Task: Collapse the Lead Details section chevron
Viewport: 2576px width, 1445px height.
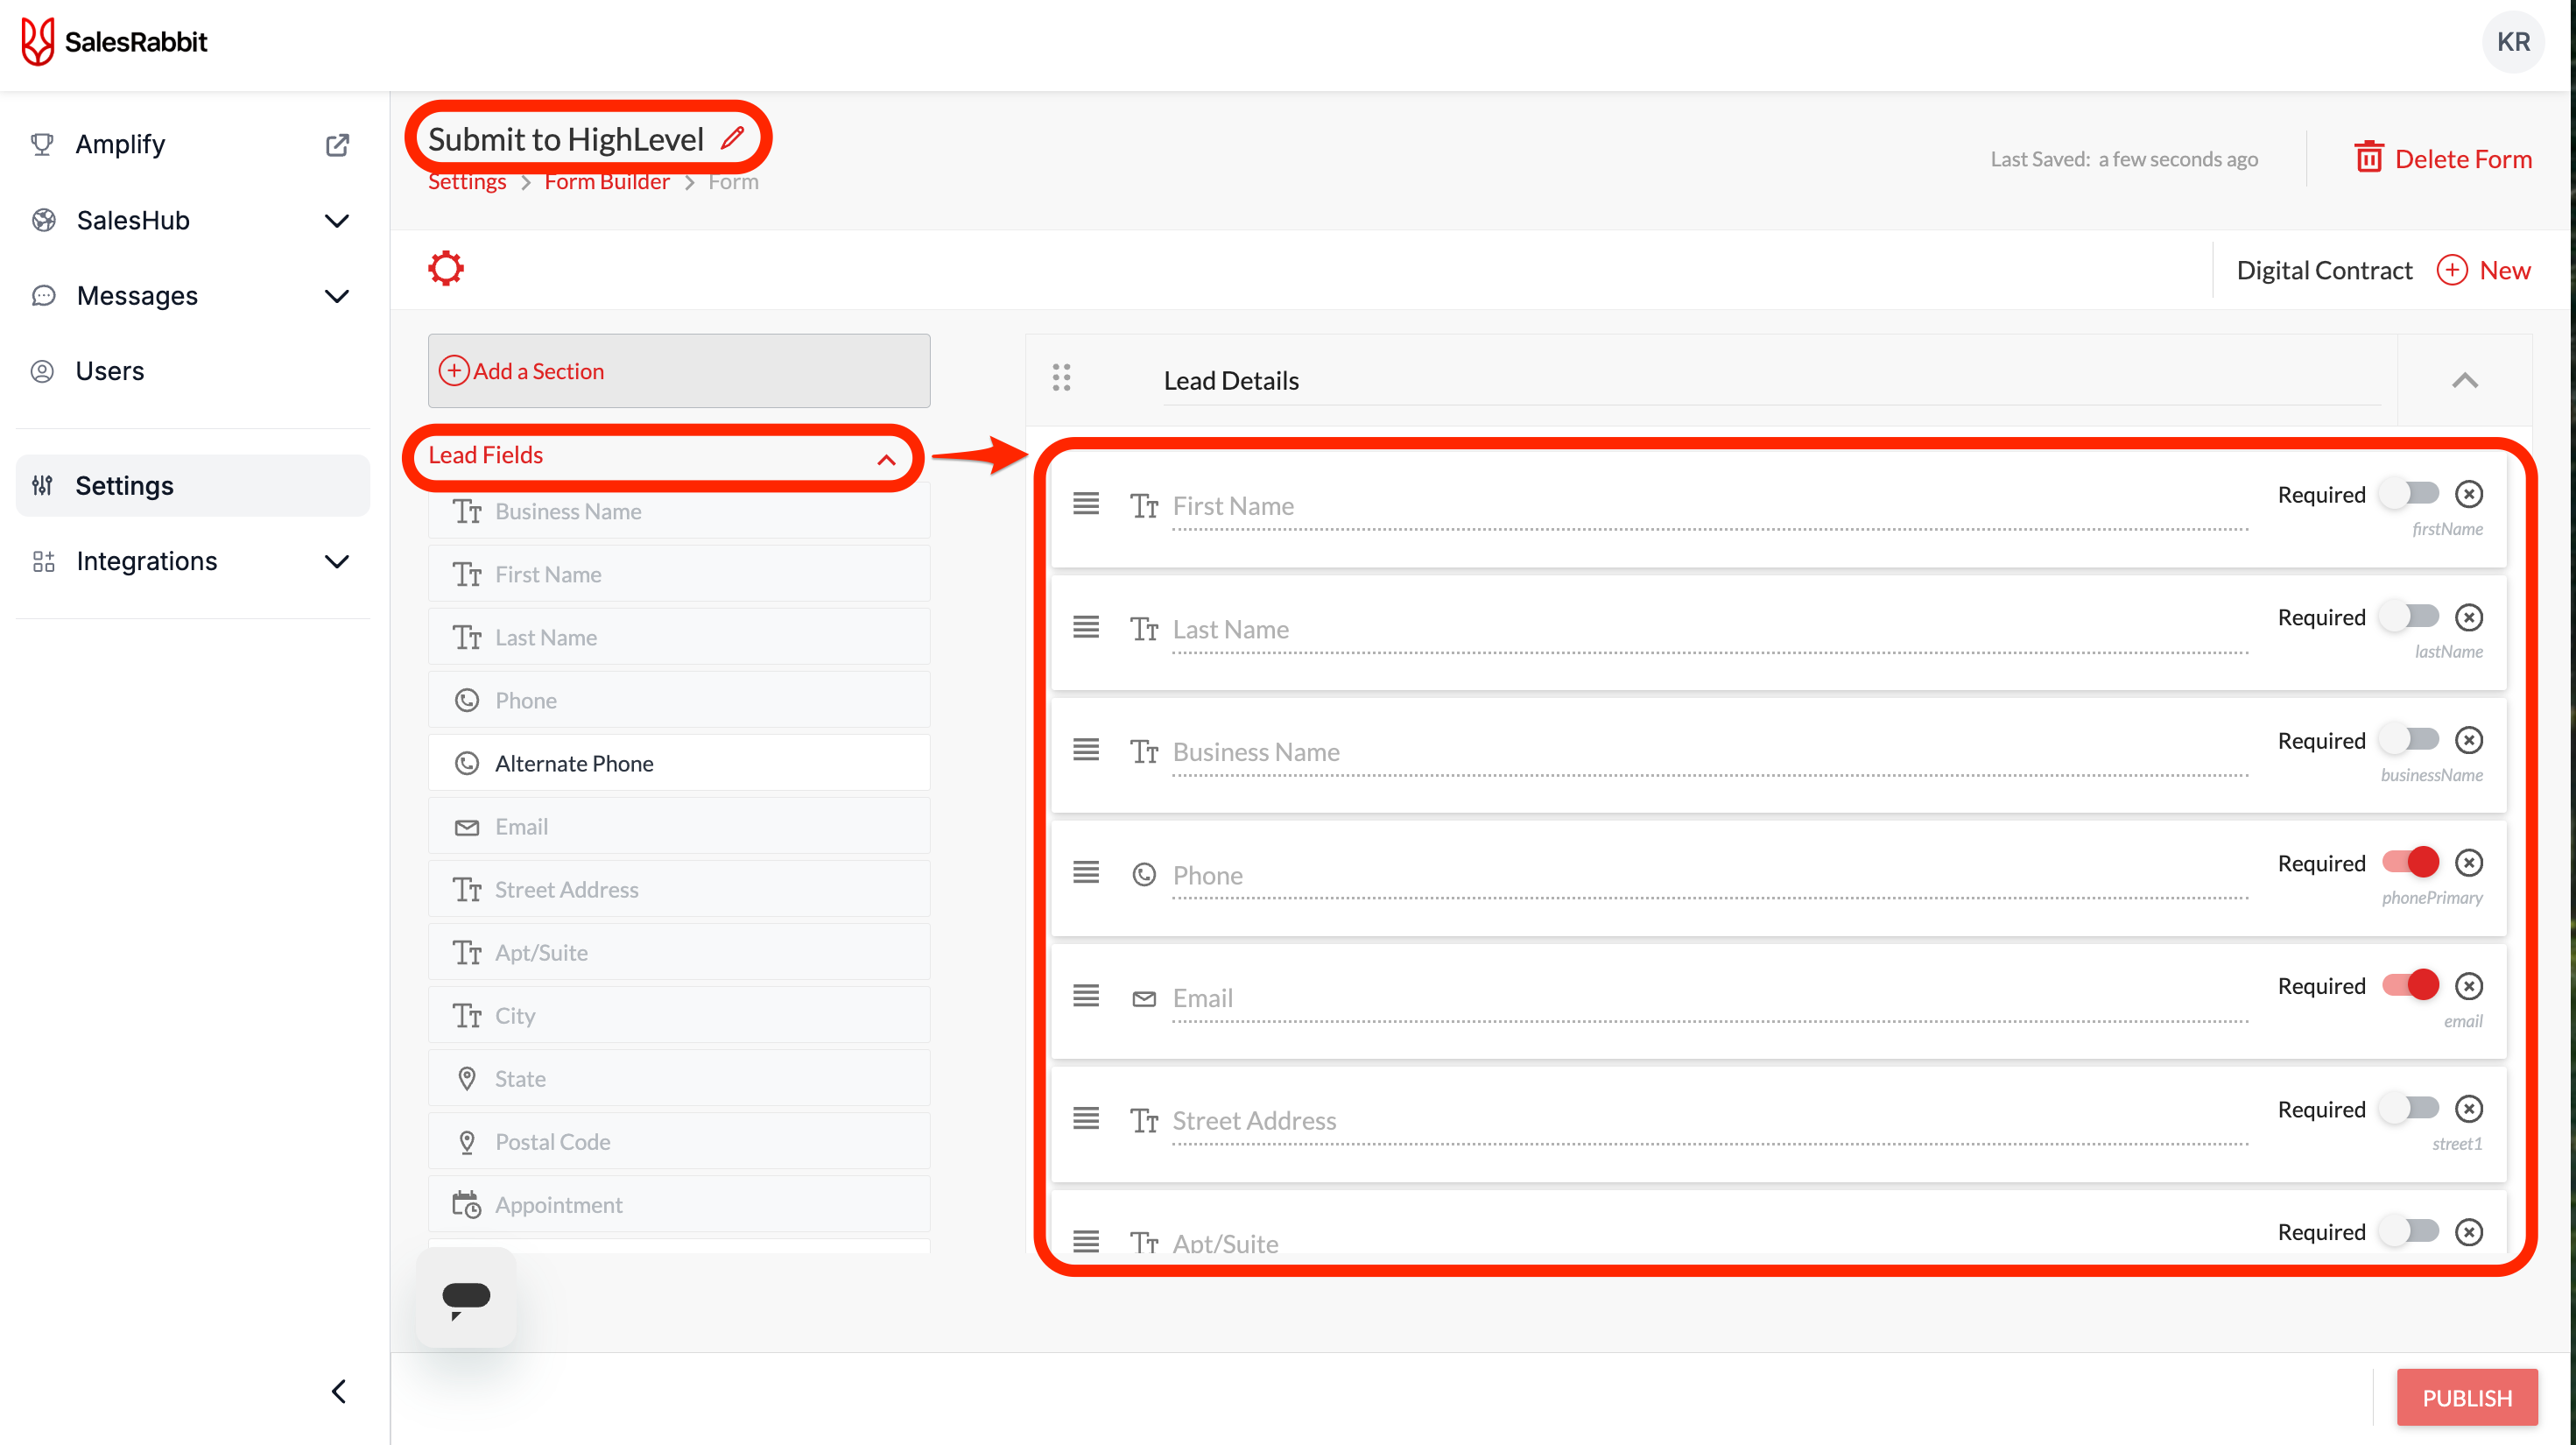Action: pos(2465,381)
